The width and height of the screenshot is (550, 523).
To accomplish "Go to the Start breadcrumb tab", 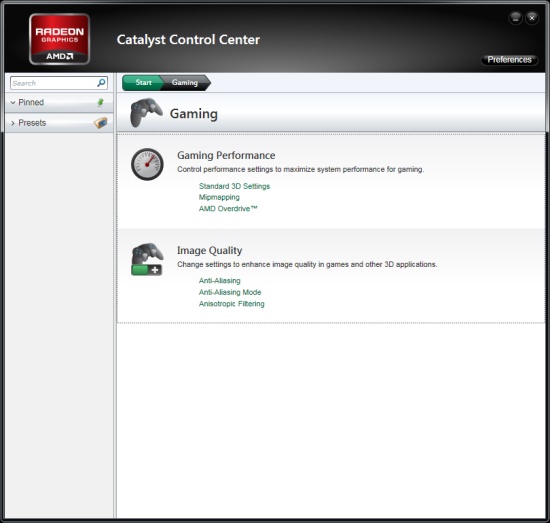I will point(142,82).
